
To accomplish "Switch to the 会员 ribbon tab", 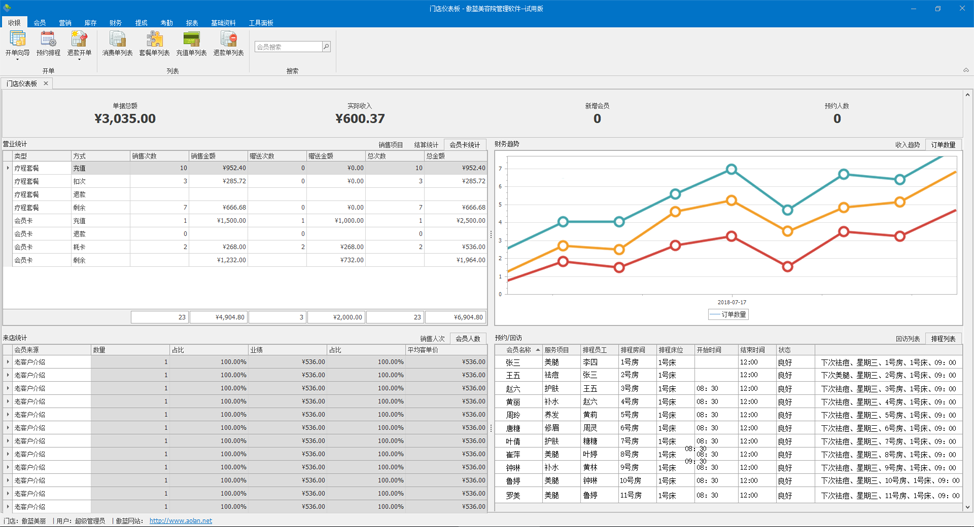I will (40, 22).
